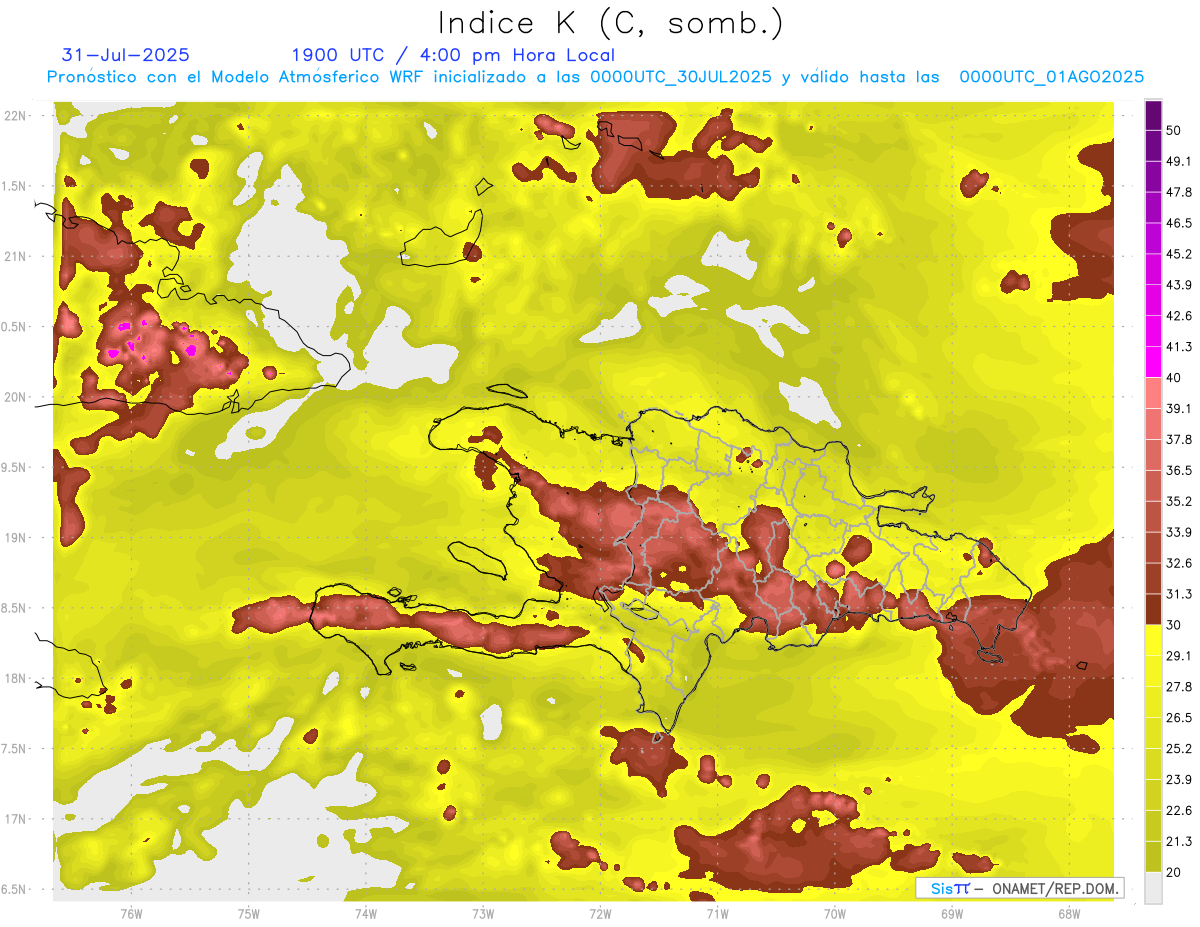Click the olive swatch between 20 and 21.3

[1153, 857]
